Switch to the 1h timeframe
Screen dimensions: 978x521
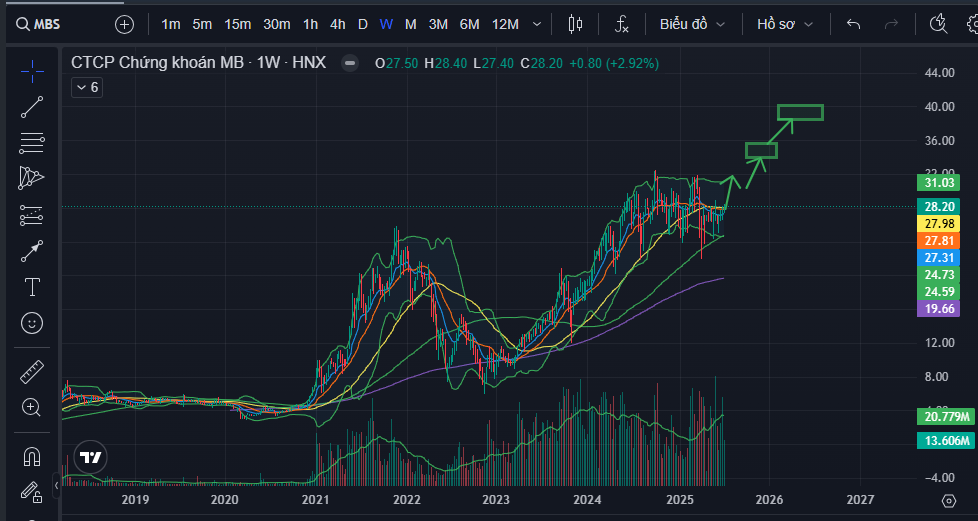click(x=311, y=24)
